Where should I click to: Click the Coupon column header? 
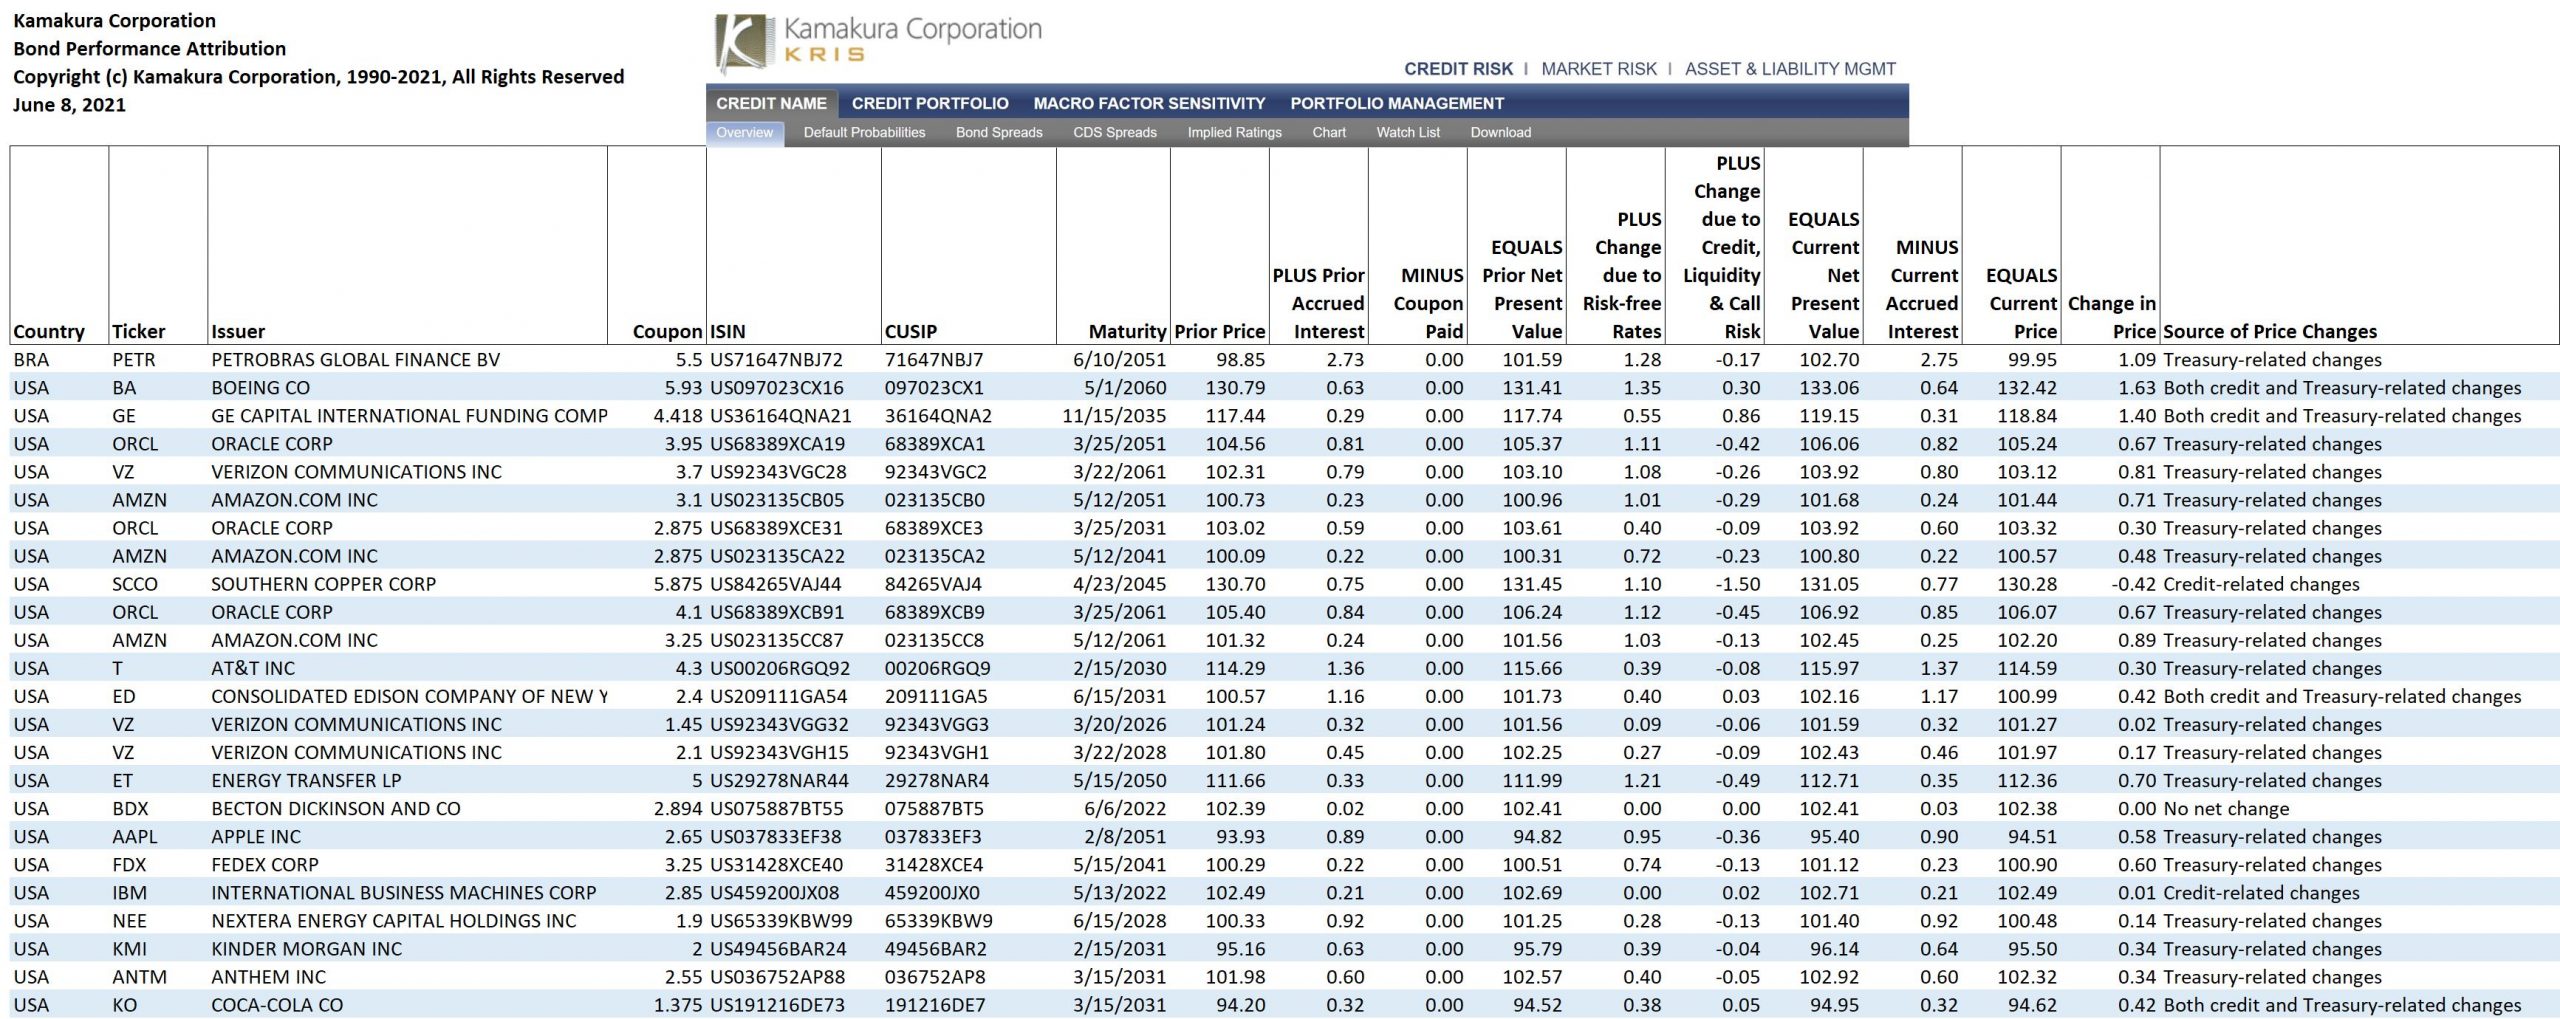click(667, 331)
